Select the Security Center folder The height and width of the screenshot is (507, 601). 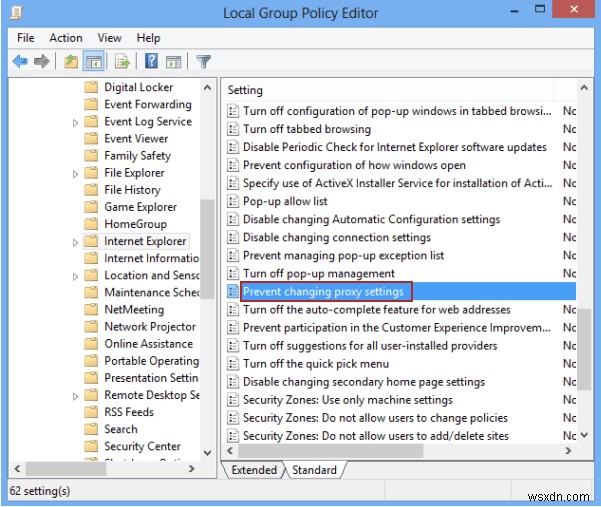pos(142,446)
